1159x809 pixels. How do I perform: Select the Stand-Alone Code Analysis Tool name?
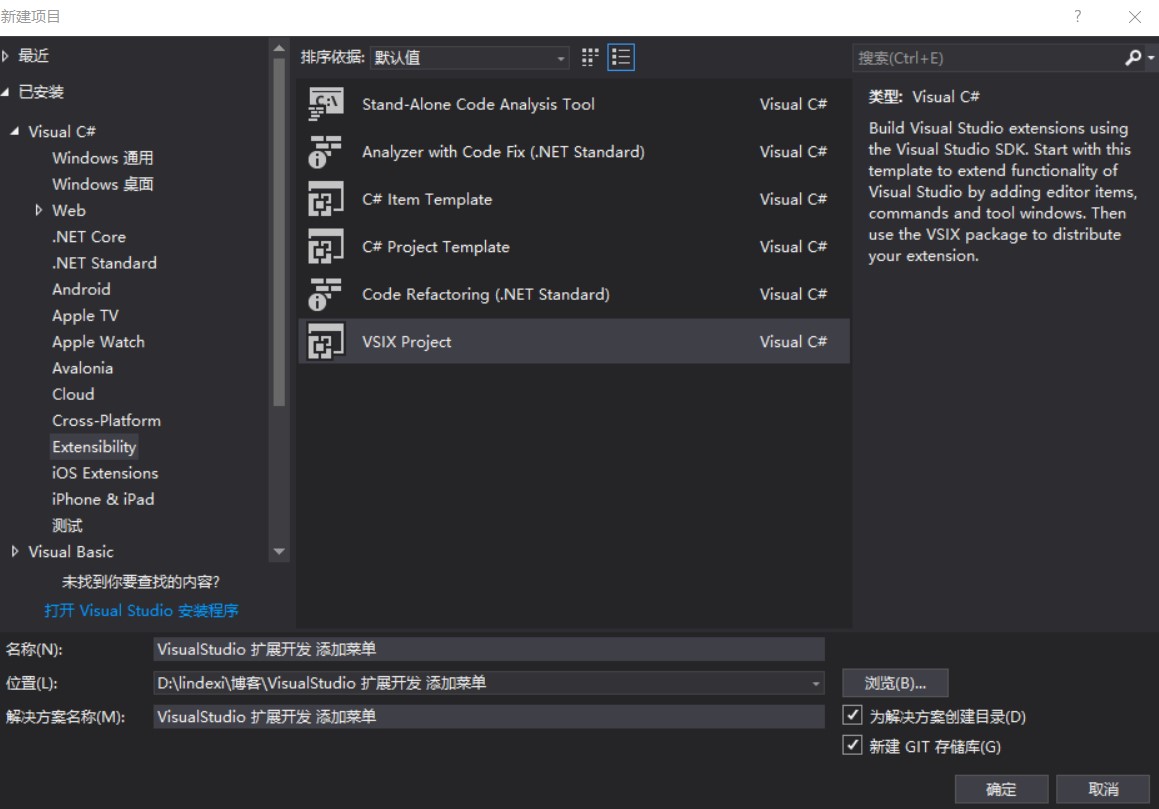click(478, 104)
